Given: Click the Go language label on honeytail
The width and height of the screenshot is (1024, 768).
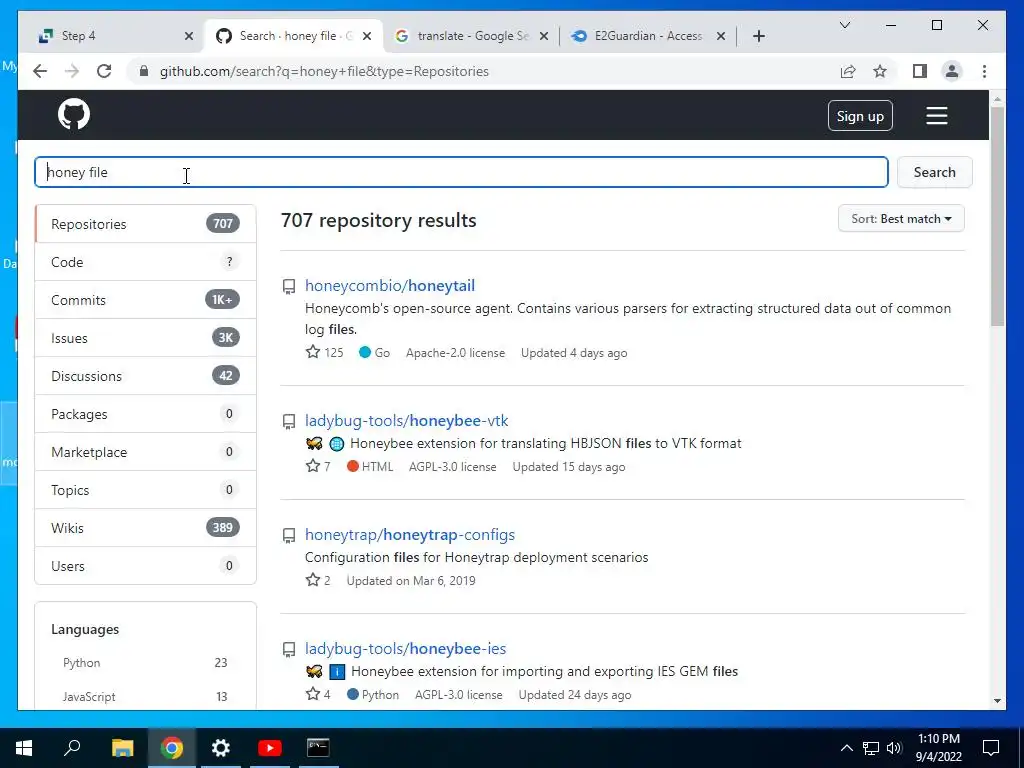Looking at the screenshot, I should point(375,353).
